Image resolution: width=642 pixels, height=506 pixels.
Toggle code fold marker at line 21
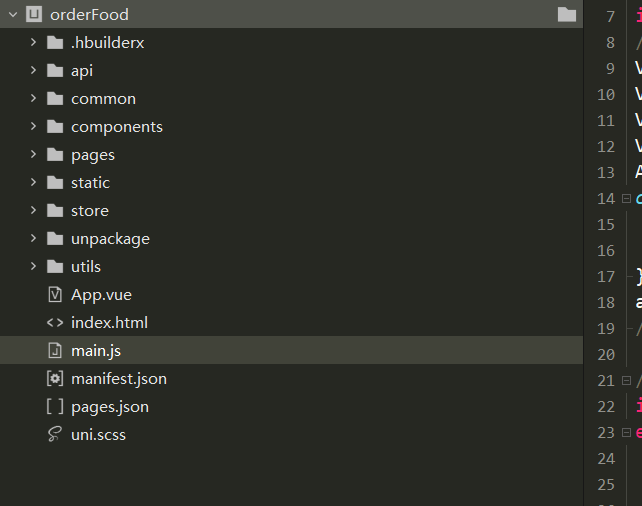click(626, 381)
